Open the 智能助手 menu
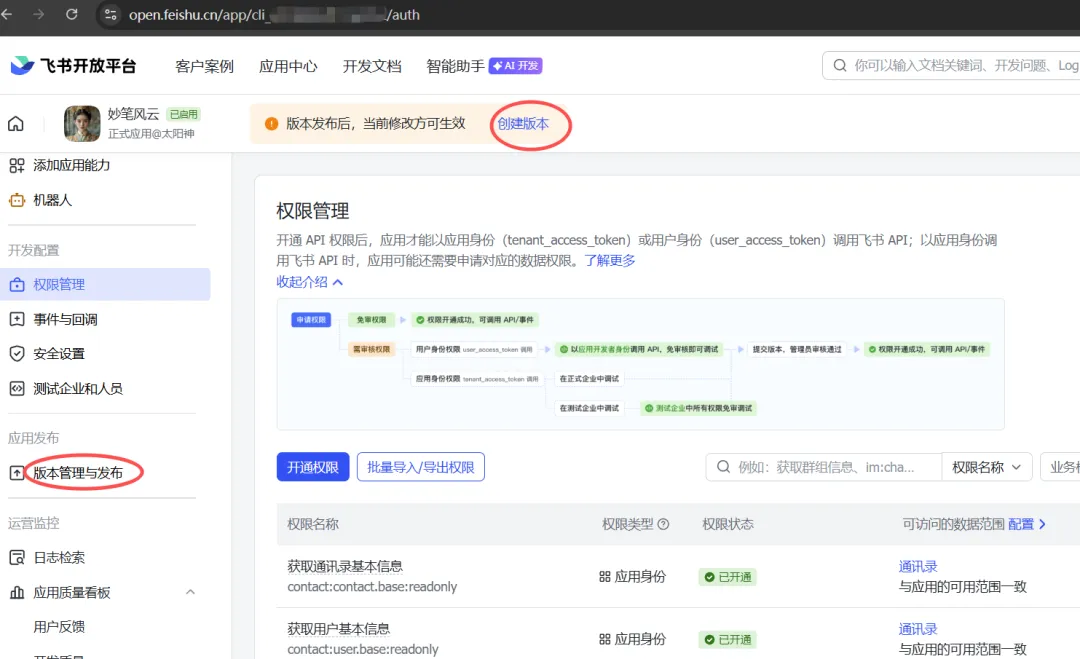The height and width of the screenshot is (659, 1080). point(455,66)
